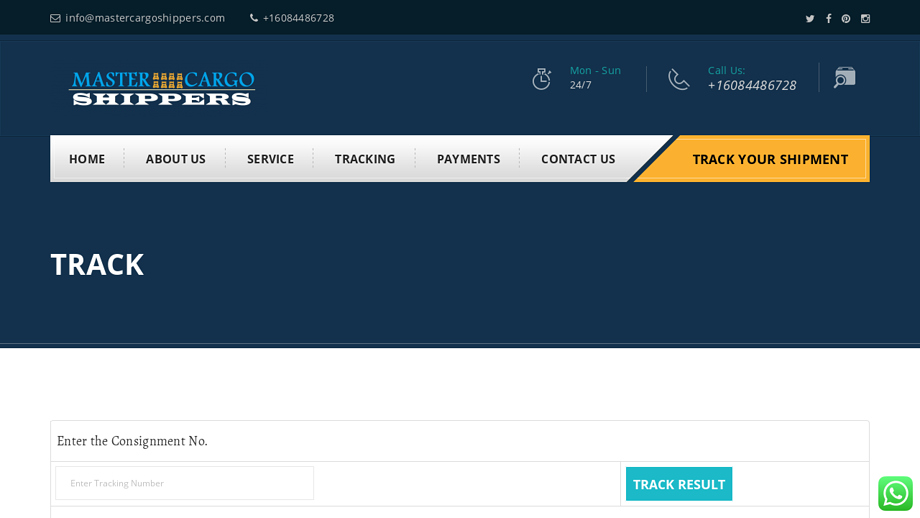Click the chat bubble icon in header
This screenshot has width=920, height=518.
(845, 78)
